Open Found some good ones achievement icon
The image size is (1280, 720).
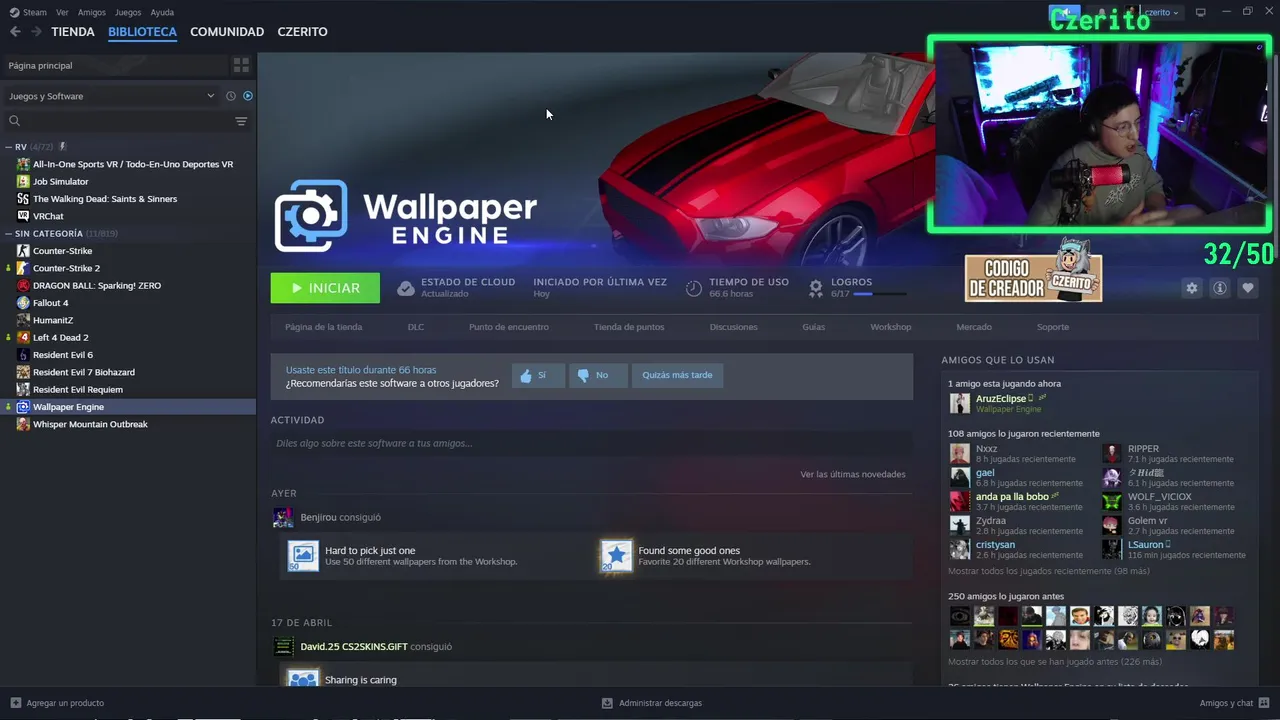point(616,556)
